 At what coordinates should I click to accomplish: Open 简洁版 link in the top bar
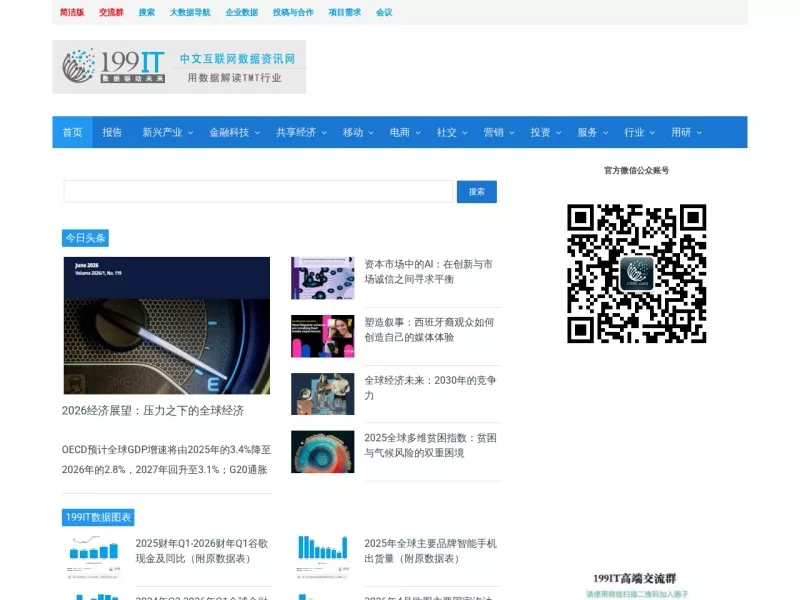point(72,12)
